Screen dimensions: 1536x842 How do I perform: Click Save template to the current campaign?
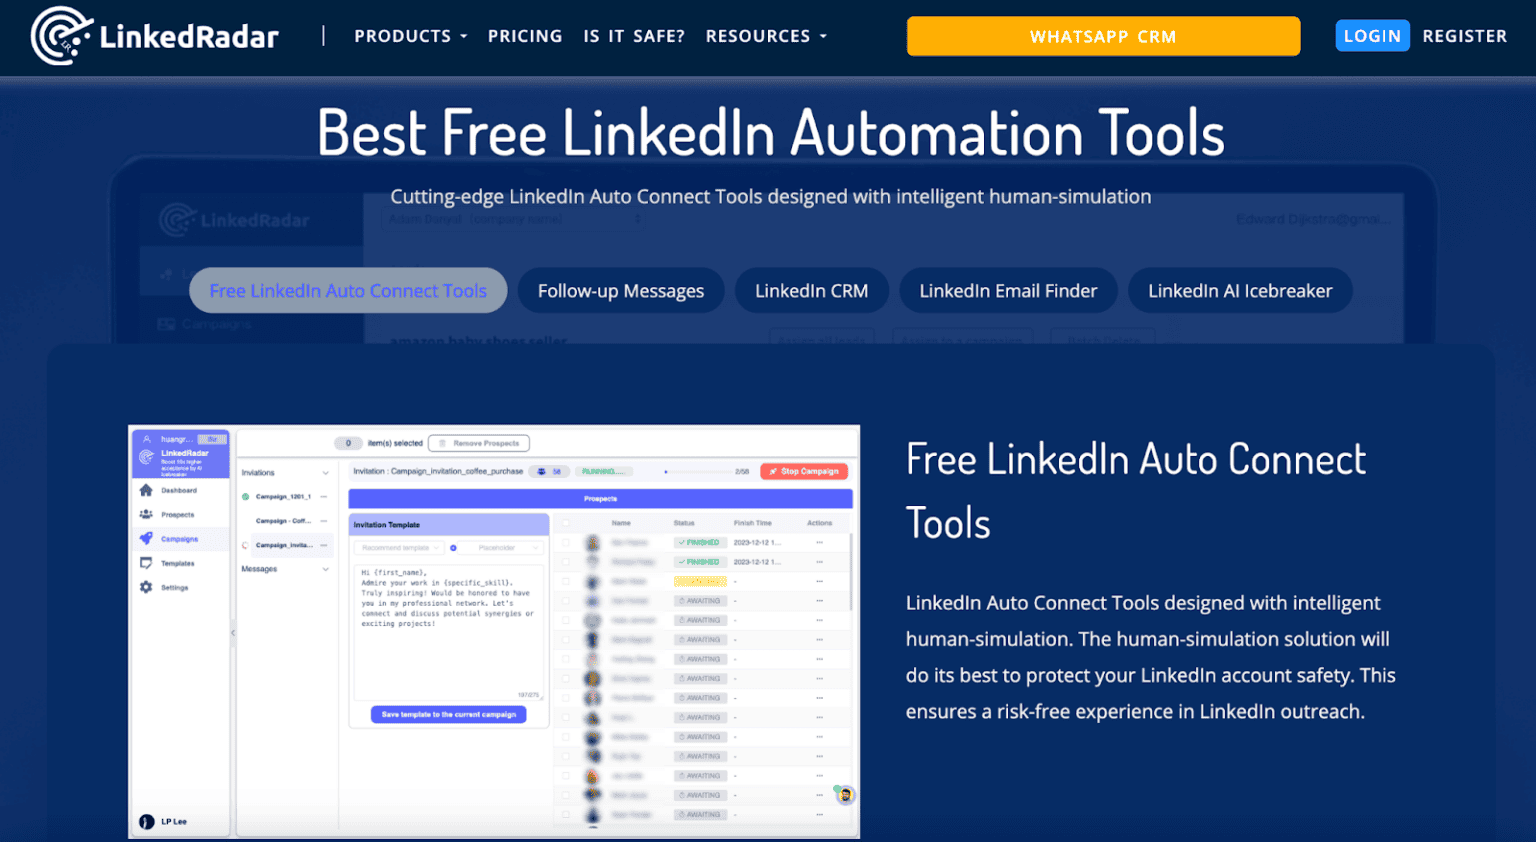pos(448,714)
